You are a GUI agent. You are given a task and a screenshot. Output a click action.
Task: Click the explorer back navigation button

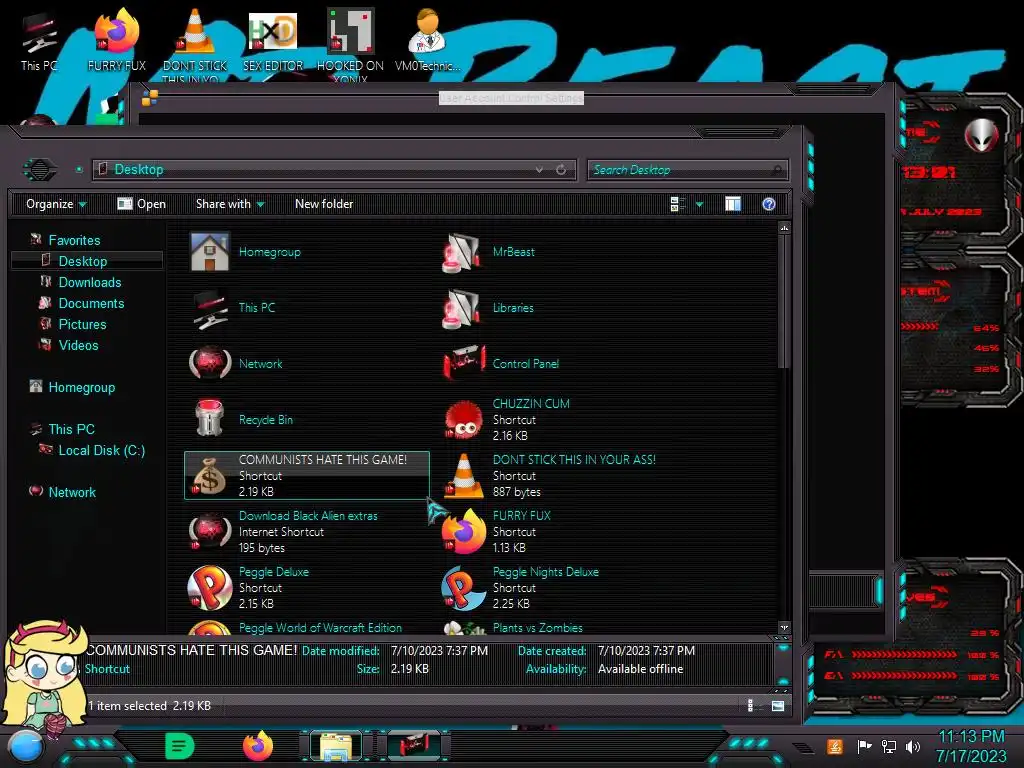coord(40,170)
